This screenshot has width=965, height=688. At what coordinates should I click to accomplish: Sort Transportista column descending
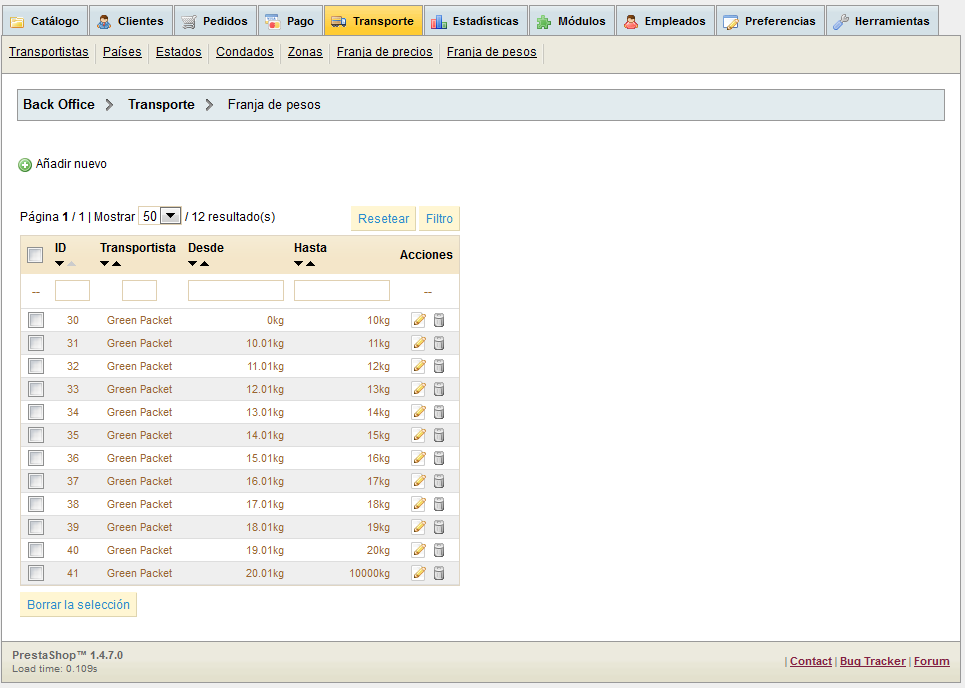[x=105, y=264]
